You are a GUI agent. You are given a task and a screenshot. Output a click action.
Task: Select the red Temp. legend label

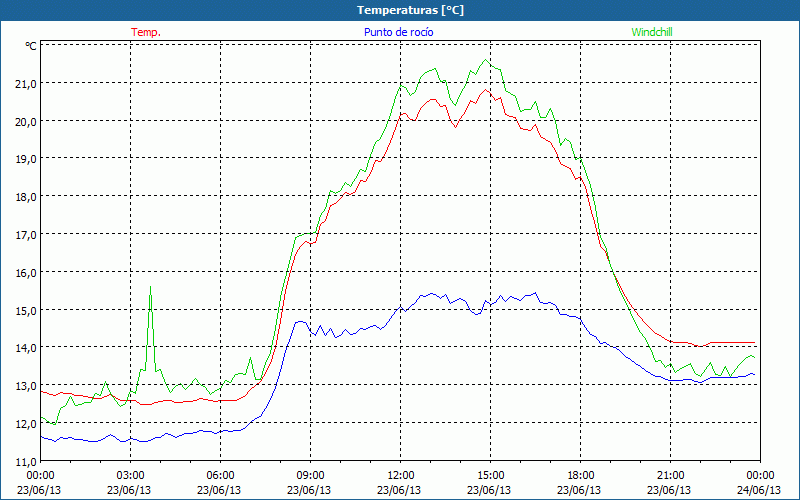146,32
